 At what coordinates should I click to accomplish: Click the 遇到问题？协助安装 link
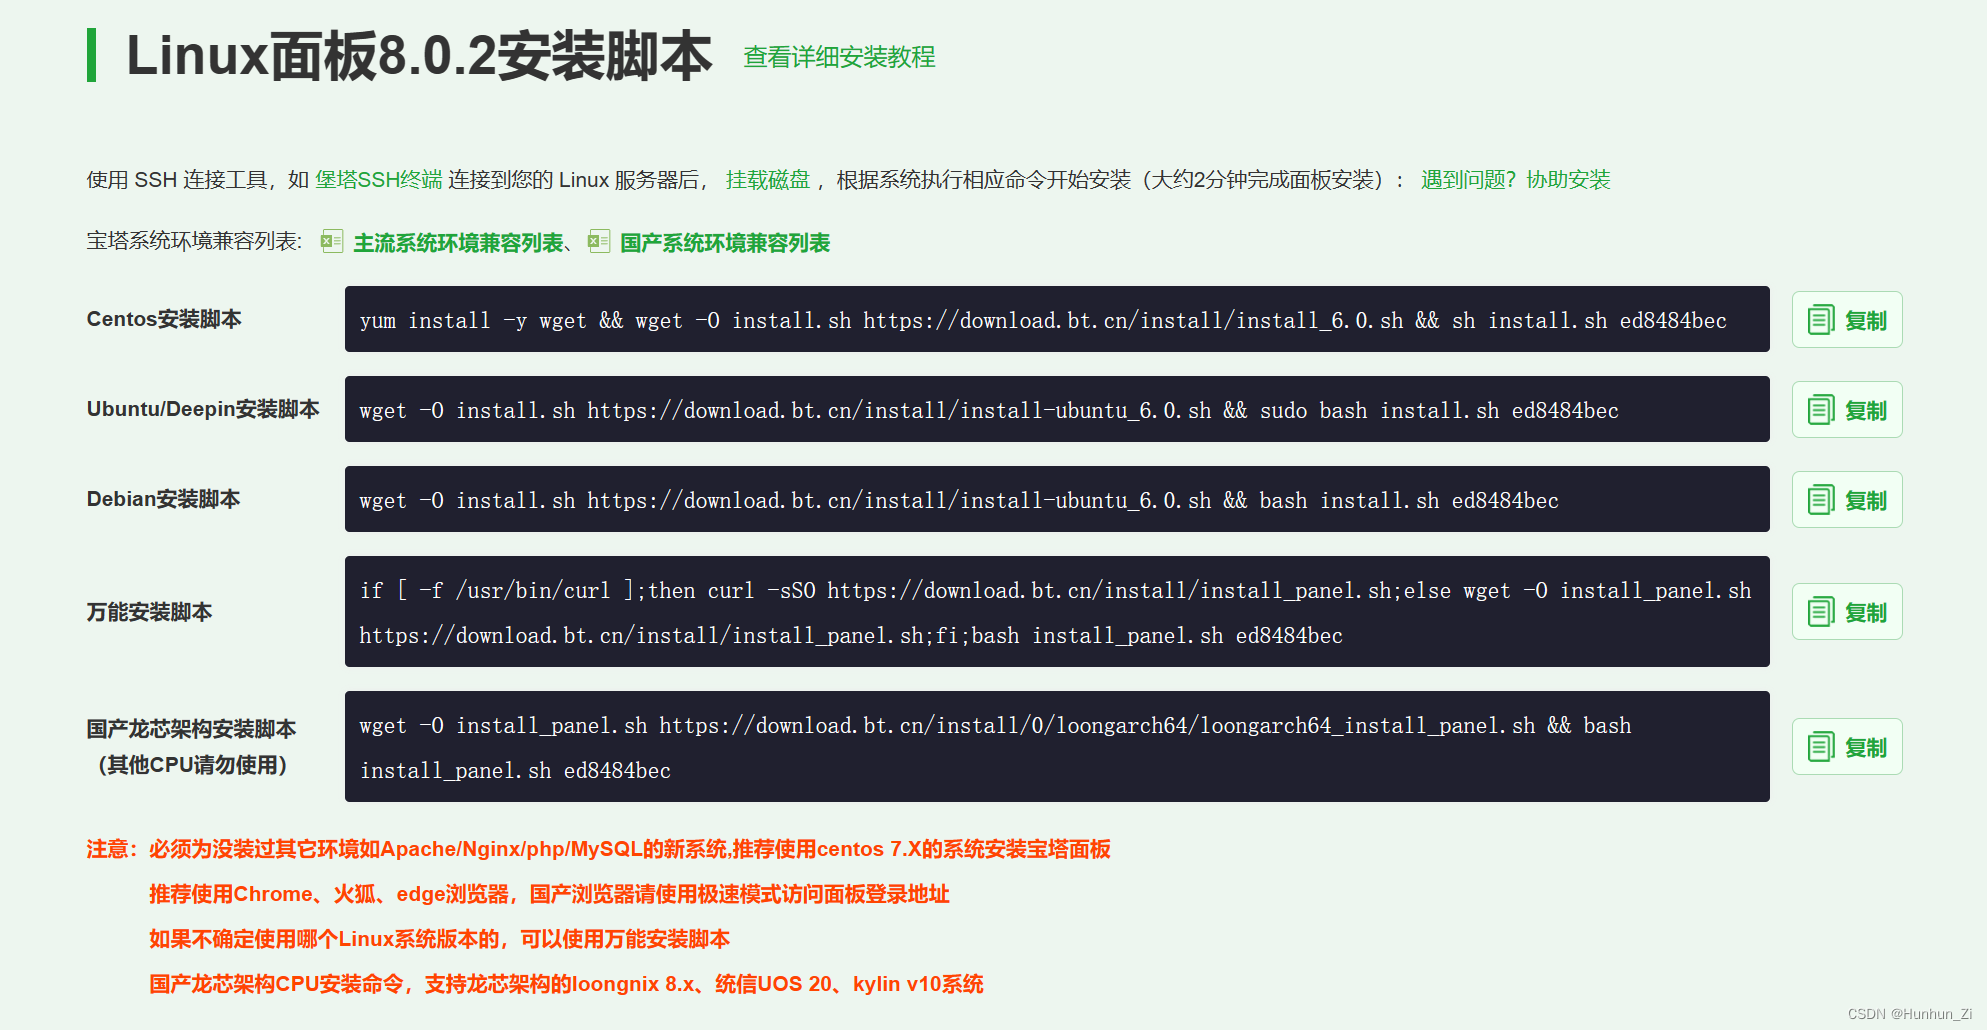coord(1515,179)
